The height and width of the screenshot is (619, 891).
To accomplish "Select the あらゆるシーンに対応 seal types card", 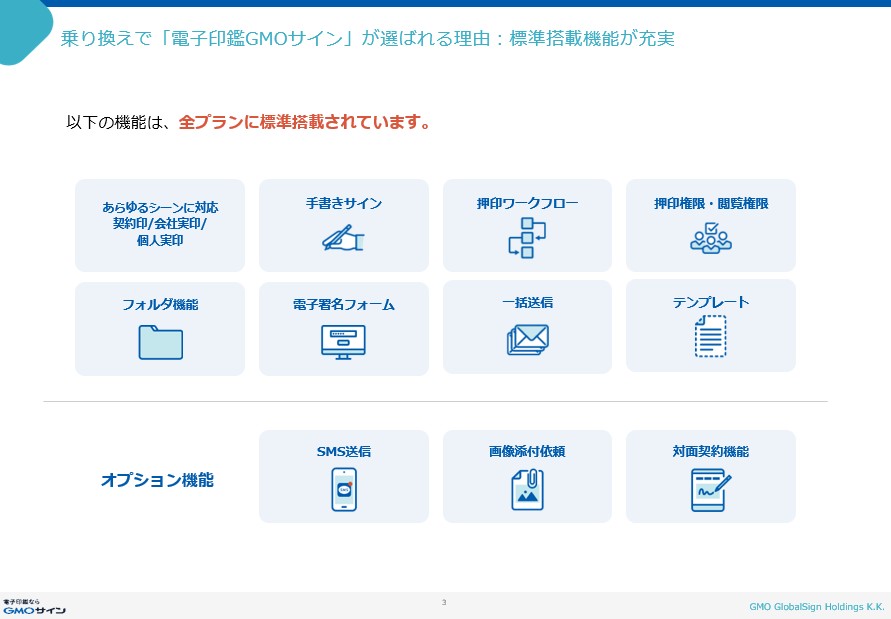I will pos(160,225).
